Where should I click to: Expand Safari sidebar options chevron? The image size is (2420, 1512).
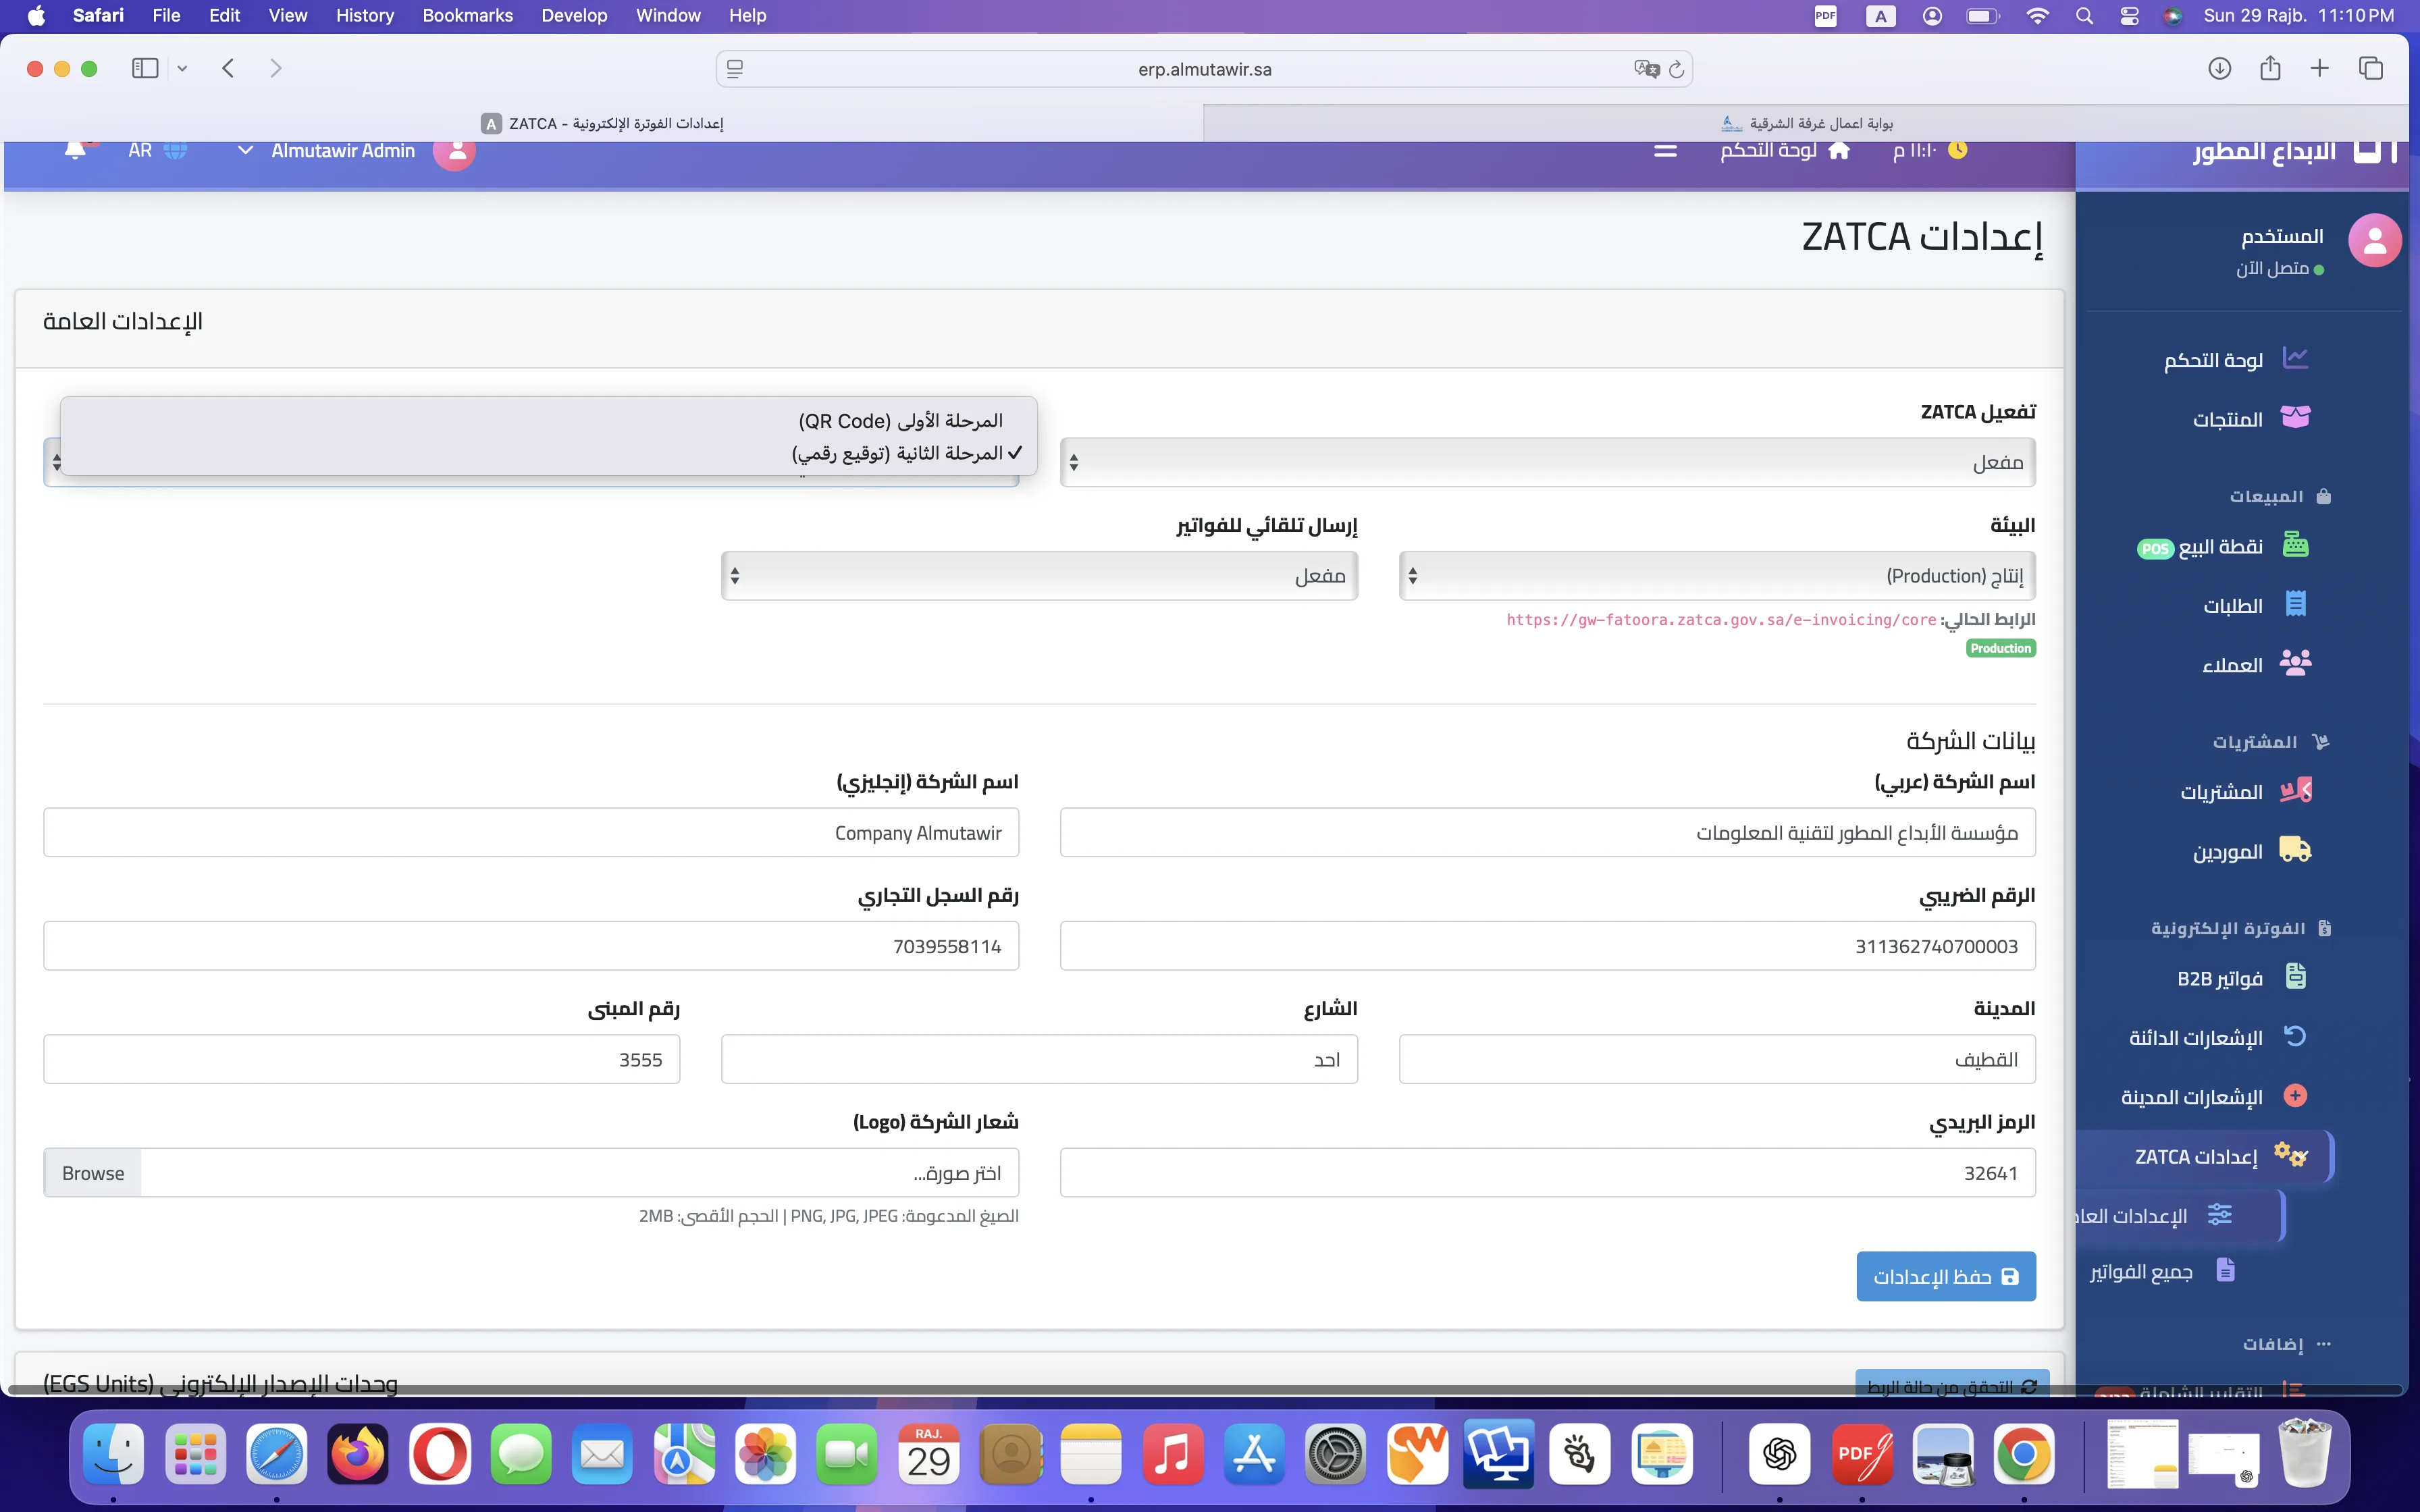(182, 68)
